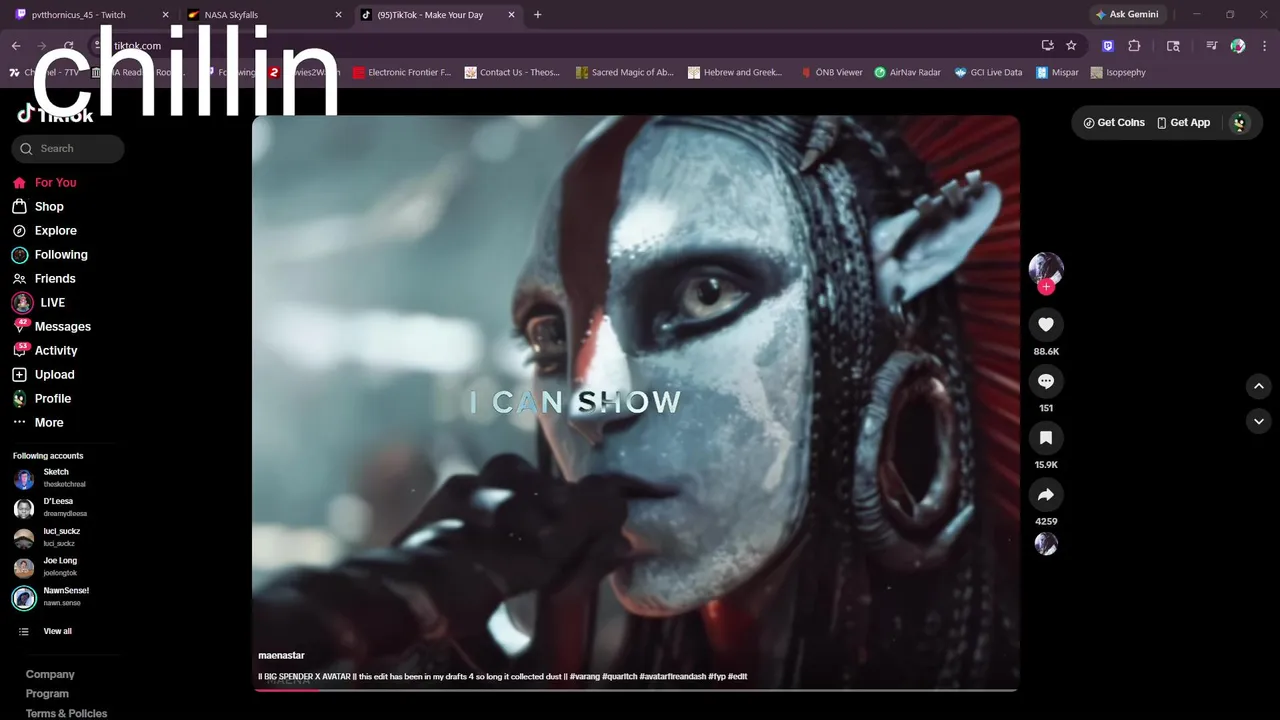1280x720 pixels.
Task: Open the Shop section
Action: click(x=38, y=206)
